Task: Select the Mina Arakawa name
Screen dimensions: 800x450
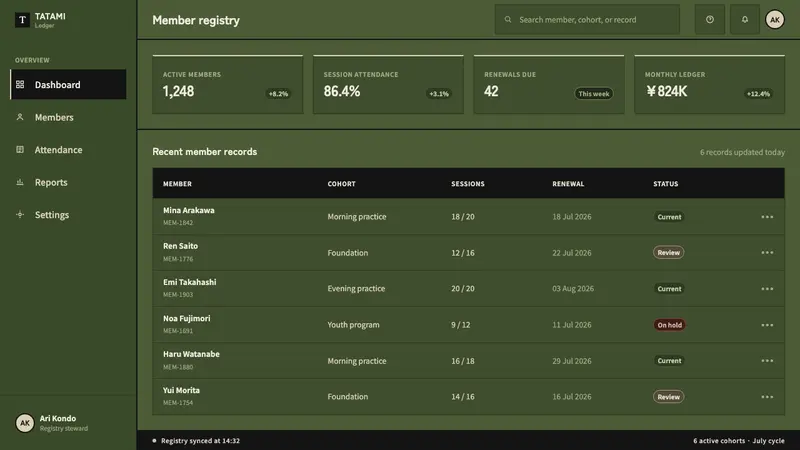Action: 189,210
